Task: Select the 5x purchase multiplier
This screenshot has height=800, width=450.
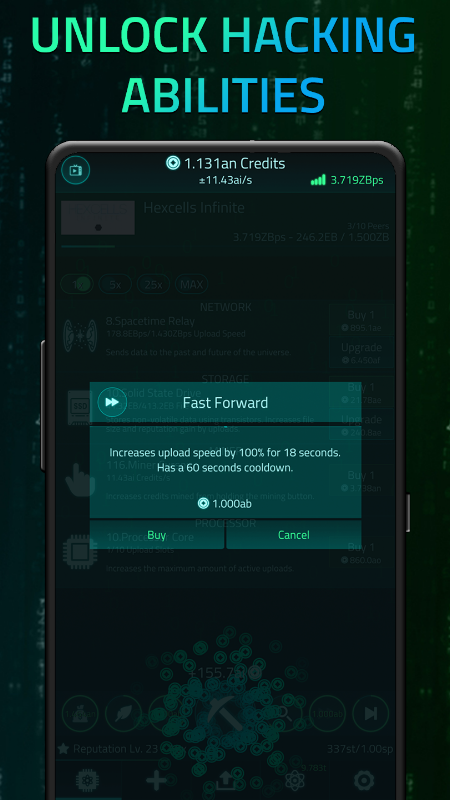Action: (x=115, y=284)
